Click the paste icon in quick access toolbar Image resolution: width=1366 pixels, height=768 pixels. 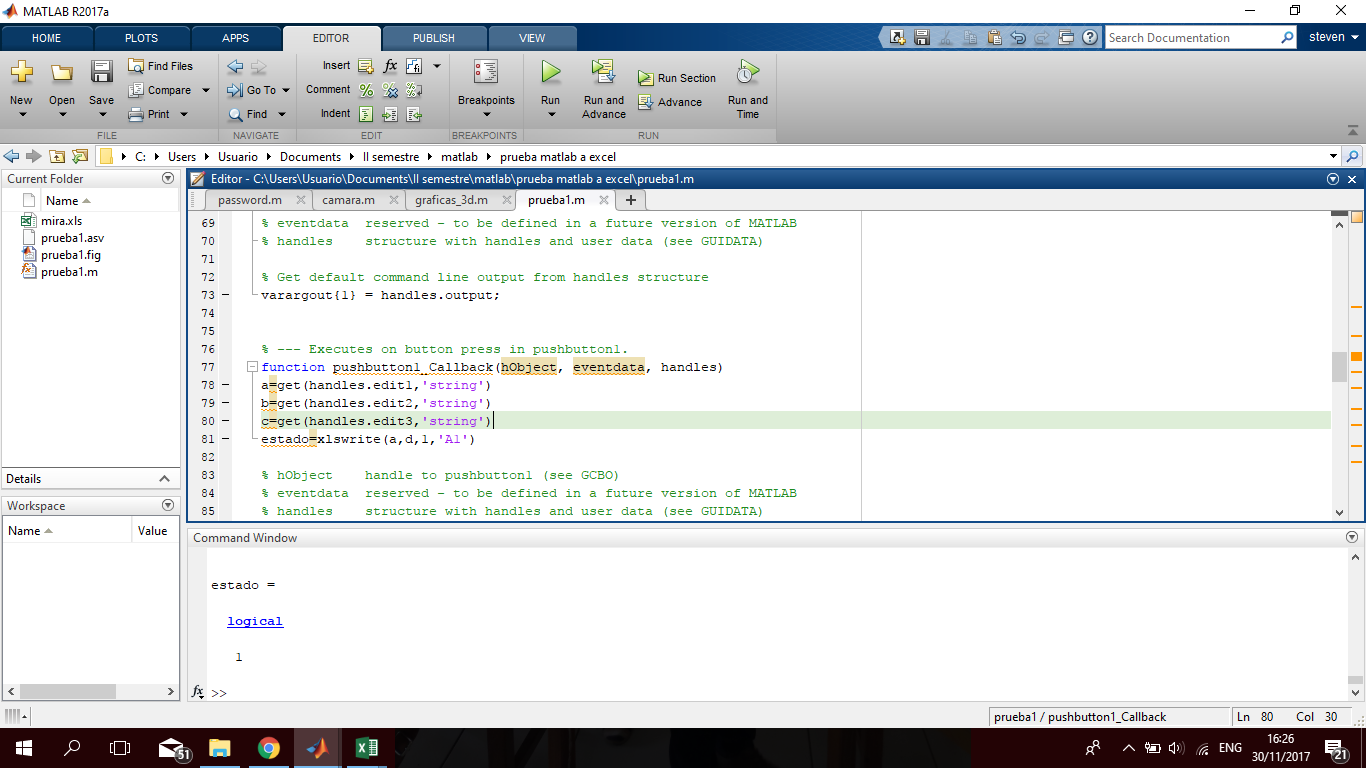coord(994,37)
